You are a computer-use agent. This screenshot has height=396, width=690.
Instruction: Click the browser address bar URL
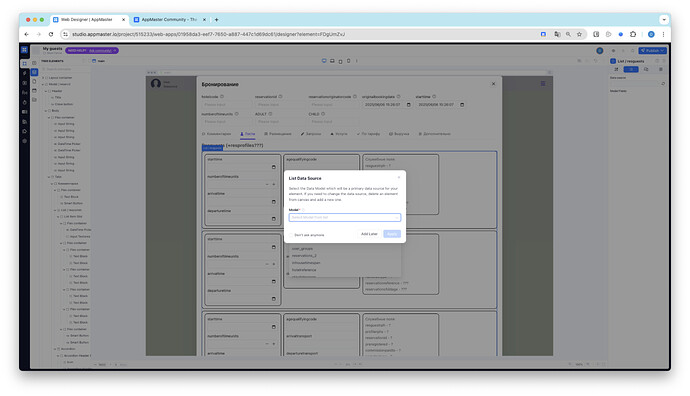[x=208, y=34]
